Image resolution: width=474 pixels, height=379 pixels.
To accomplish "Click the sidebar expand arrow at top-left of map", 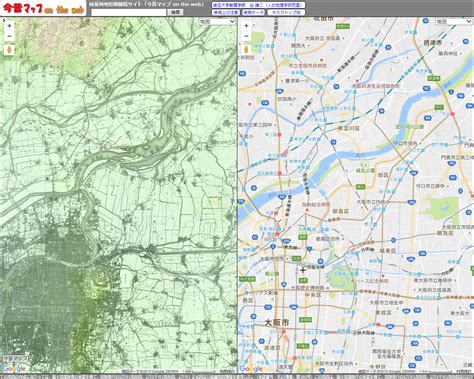I will (3, 20).
